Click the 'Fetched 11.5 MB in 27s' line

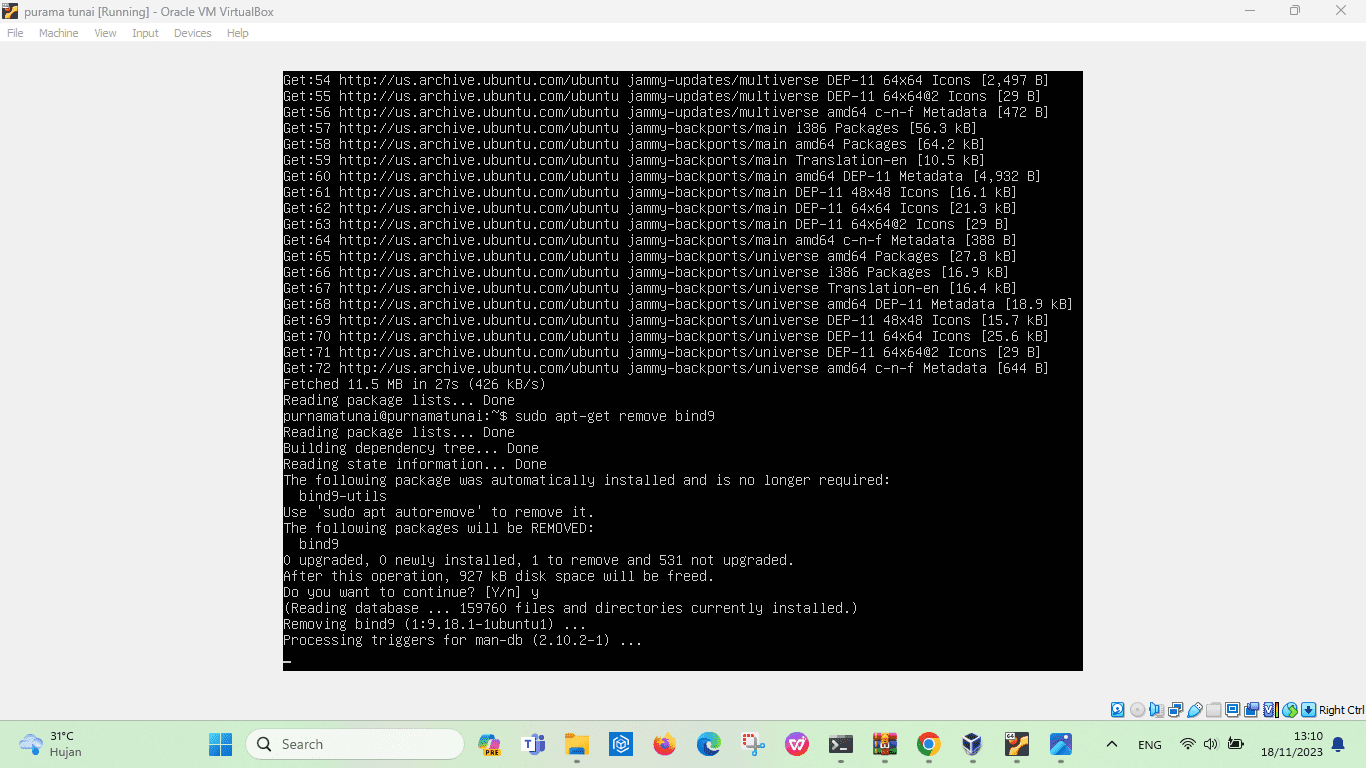tap(415, 384)
